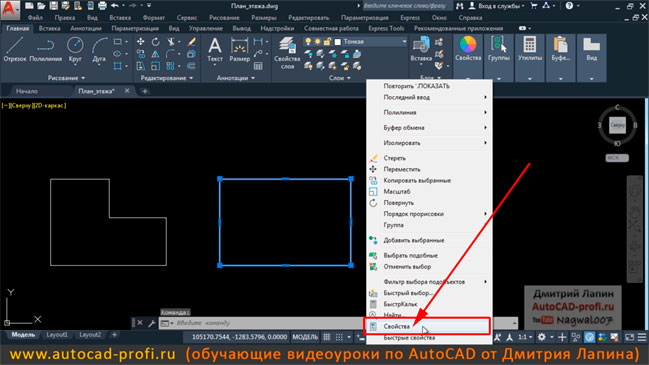
Task: Click the МСК coordinate system button
Action: pyautogui.click(x=617, y=158)
